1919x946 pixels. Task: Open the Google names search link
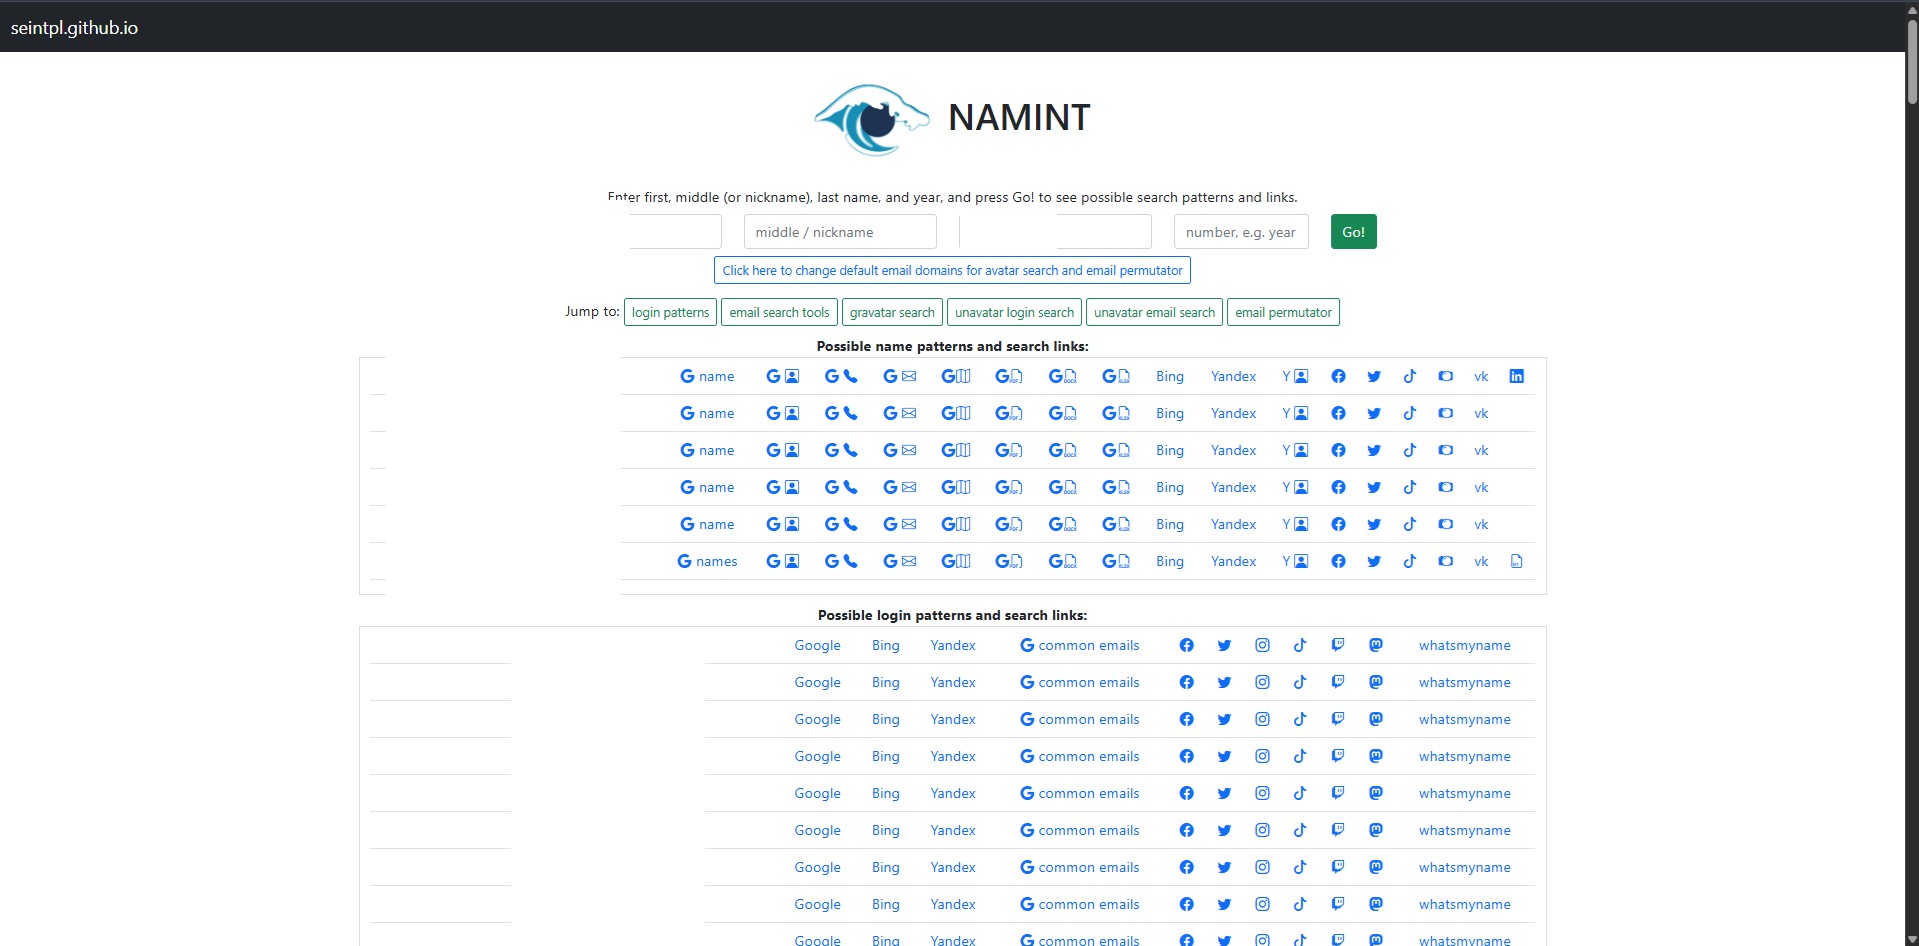[707, 561]
